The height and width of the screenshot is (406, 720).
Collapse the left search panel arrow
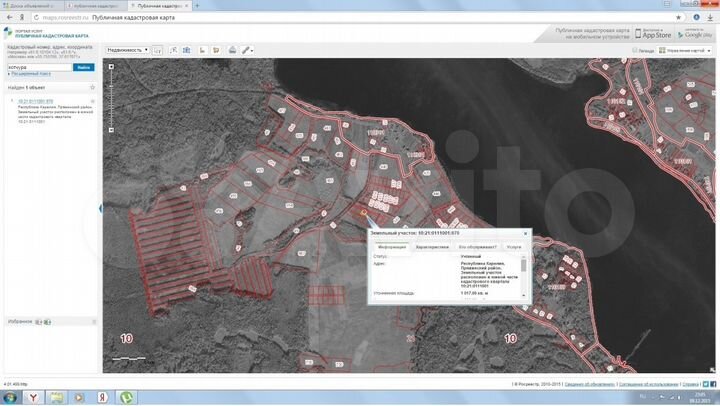pyautogui.click(x=100, y=208)
